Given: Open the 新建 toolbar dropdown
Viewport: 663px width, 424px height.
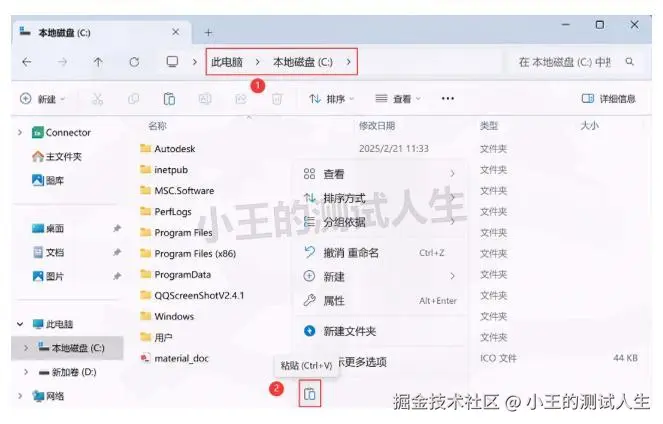Looking at the screenshot, I should [x=42, y=99].
